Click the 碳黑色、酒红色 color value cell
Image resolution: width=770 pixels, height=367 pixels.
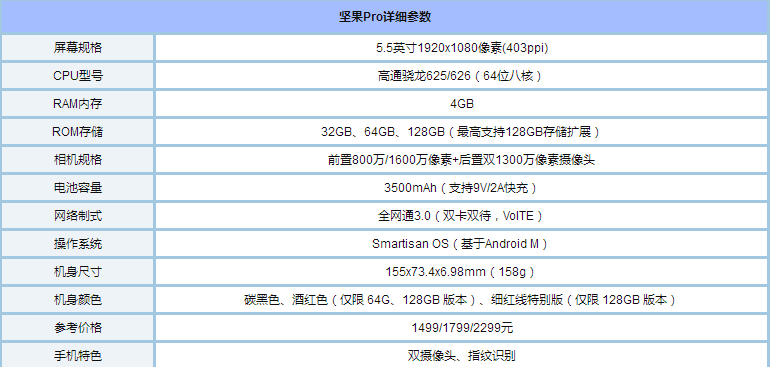pos(462,300)
